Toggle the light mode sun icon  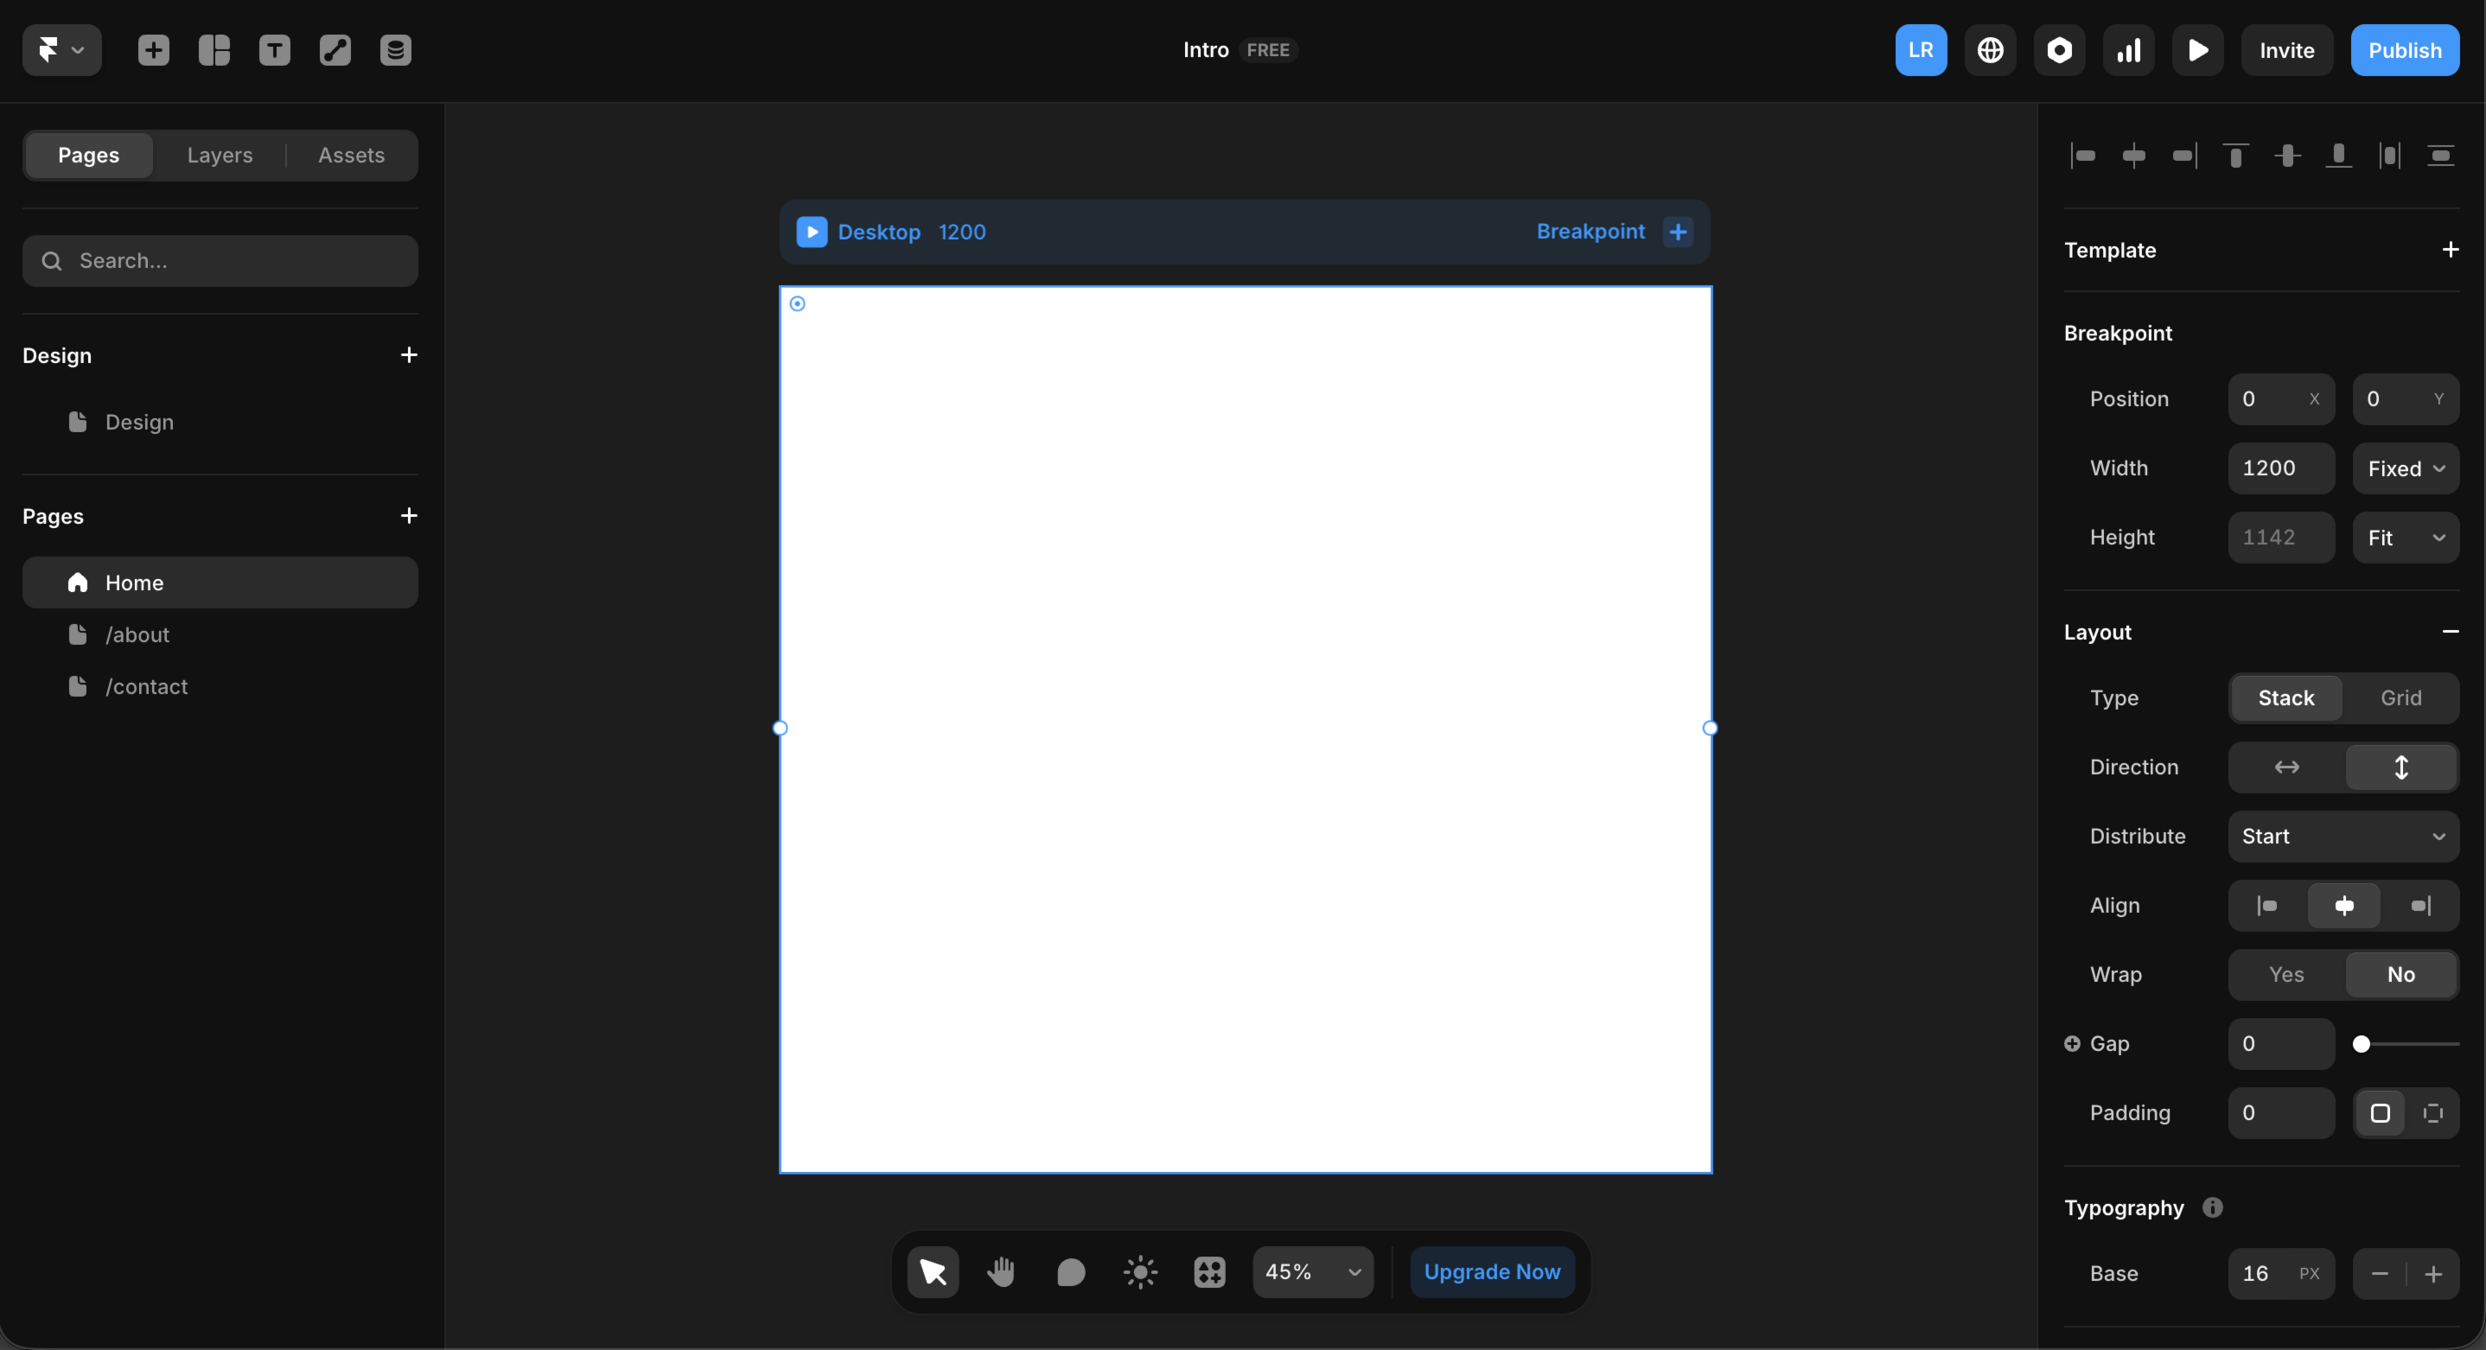1140,1272
